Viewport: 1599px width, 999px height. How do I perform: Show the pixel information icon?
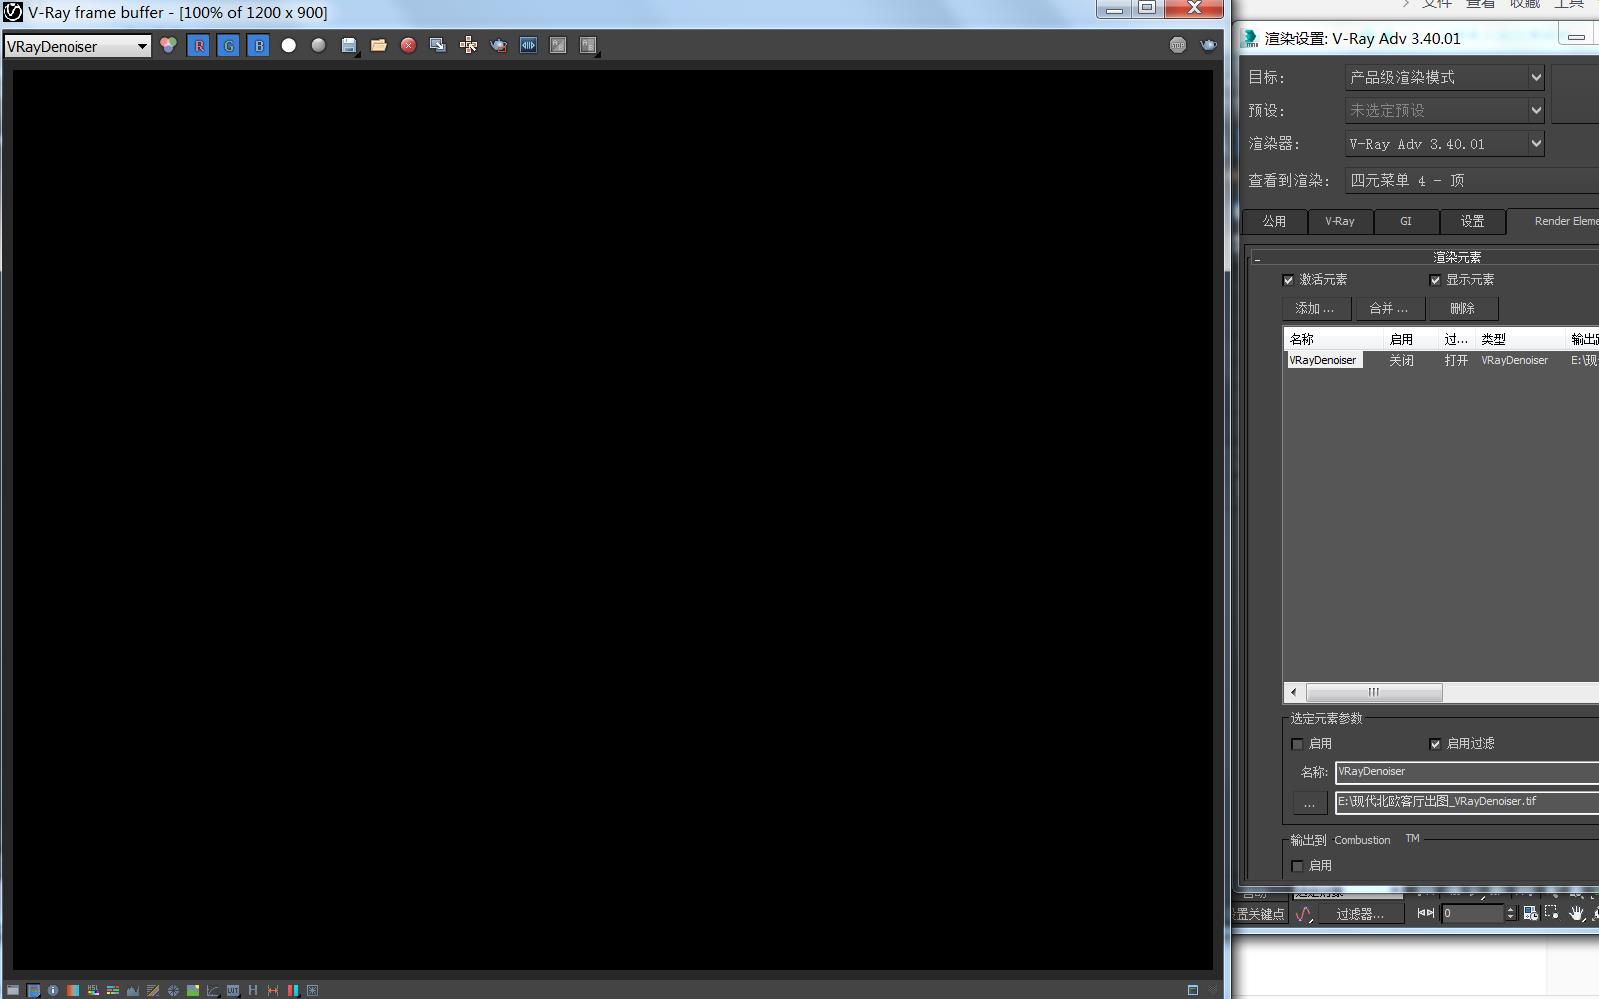[53, 990]
